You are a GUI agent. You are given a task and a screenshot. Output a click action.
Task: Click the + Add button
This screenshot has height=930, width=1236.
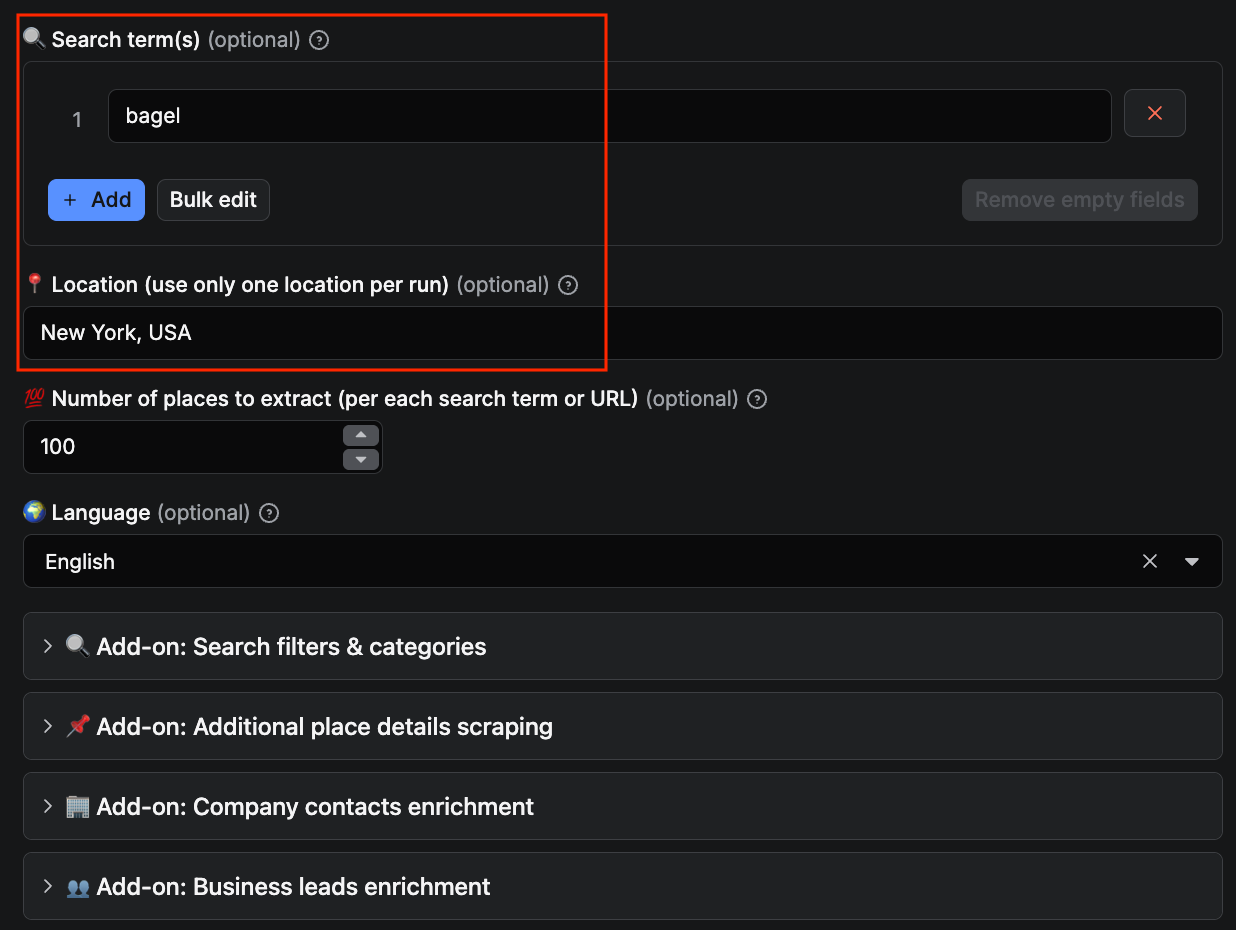click(96, 200)
